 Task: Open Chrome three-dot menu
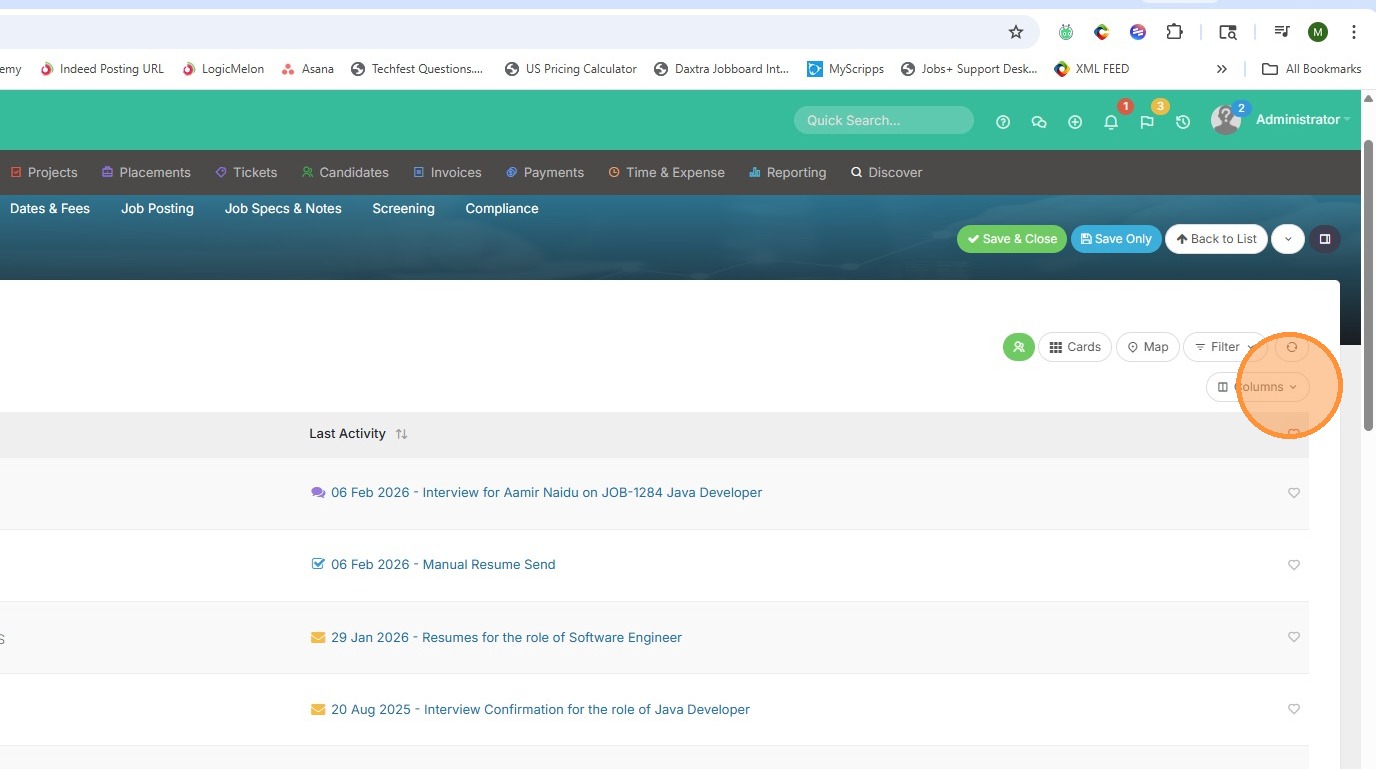1354,32
